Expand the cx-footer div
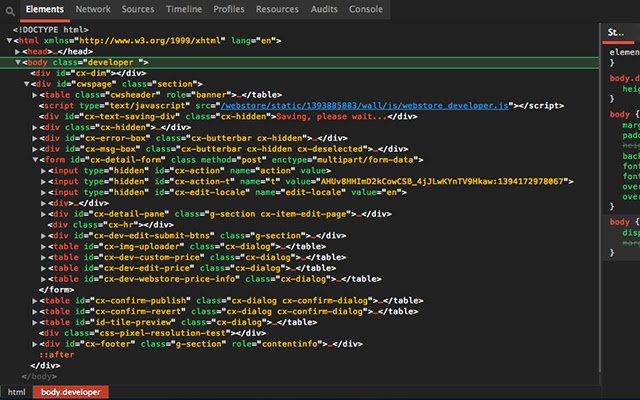Screen dimensions: 640x400 click(x=35, y=344)
